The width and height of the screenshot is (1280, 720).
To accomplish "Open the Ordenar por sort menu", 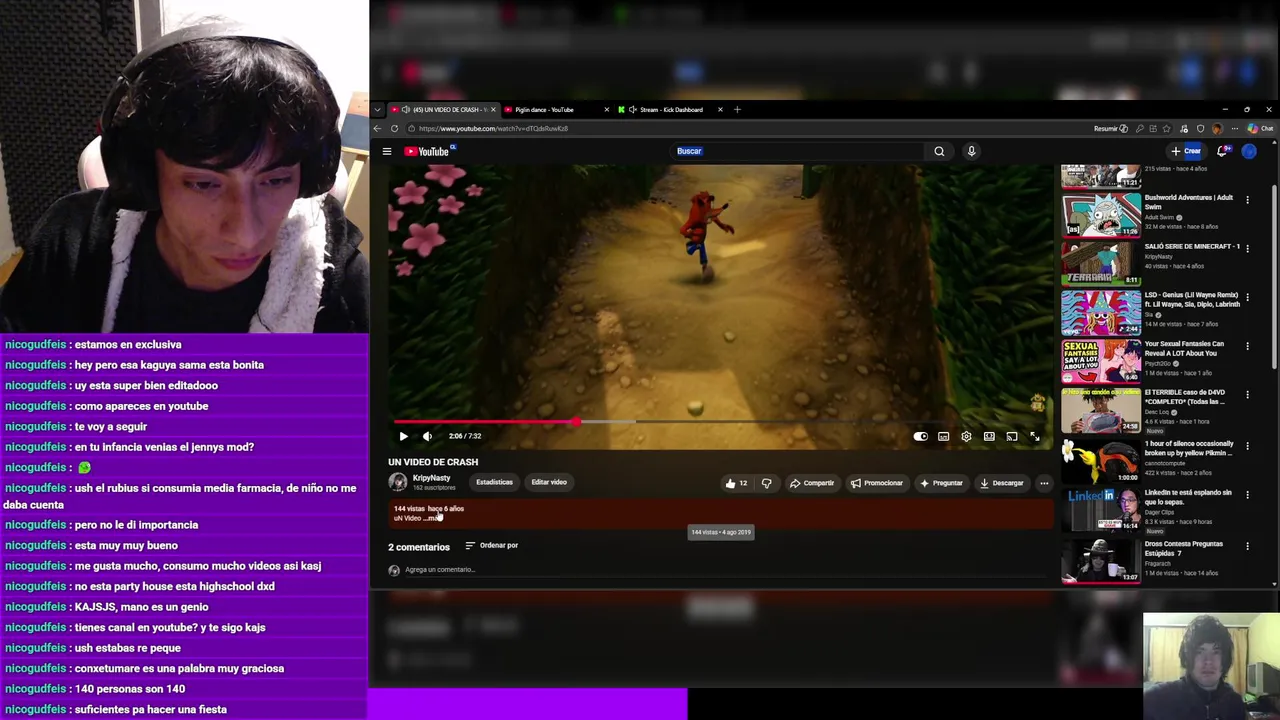I will [x=492, y=545].
